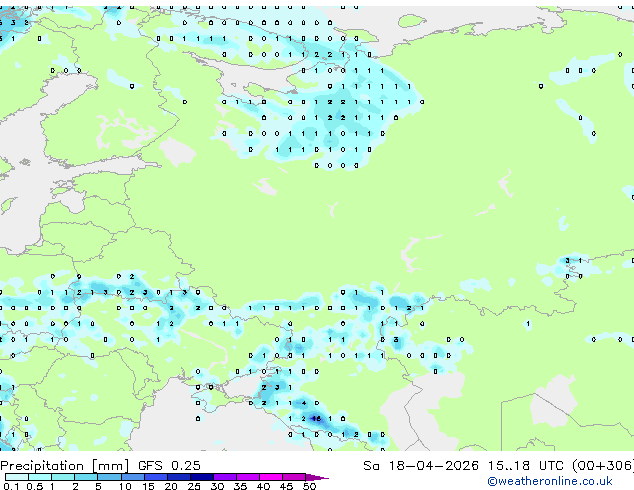Pick the 35–40 mm legend swatch

(248, 477)
